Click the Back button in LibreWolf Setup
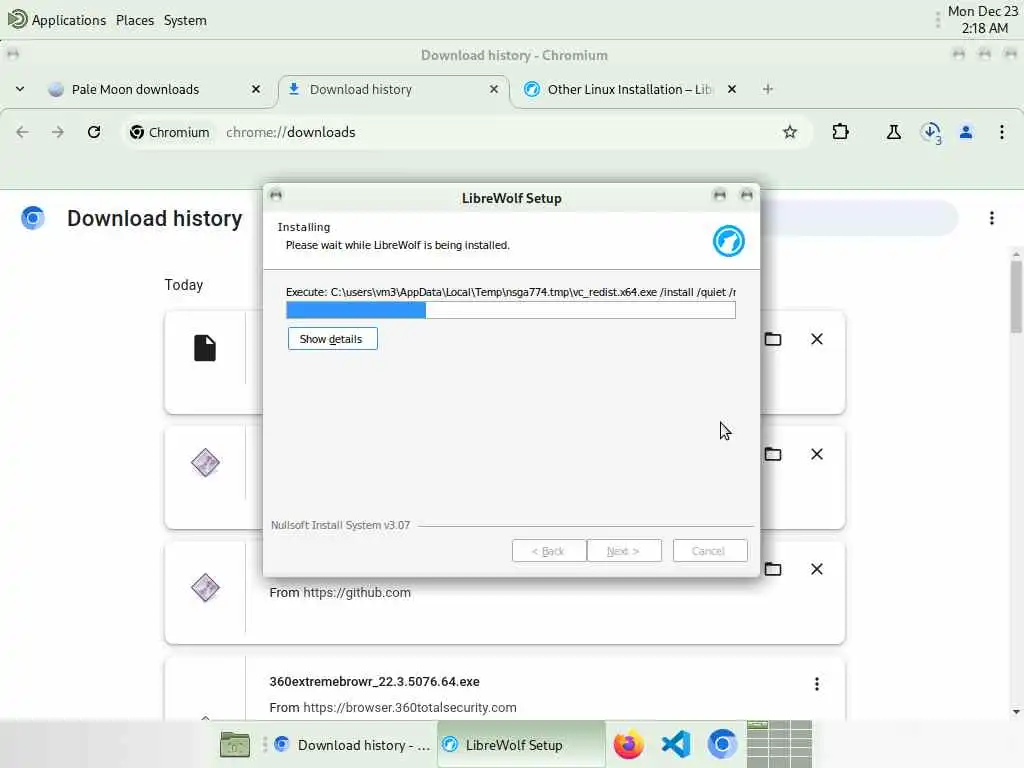Viewport: 1024px width, 768px height. pos(549,551)
